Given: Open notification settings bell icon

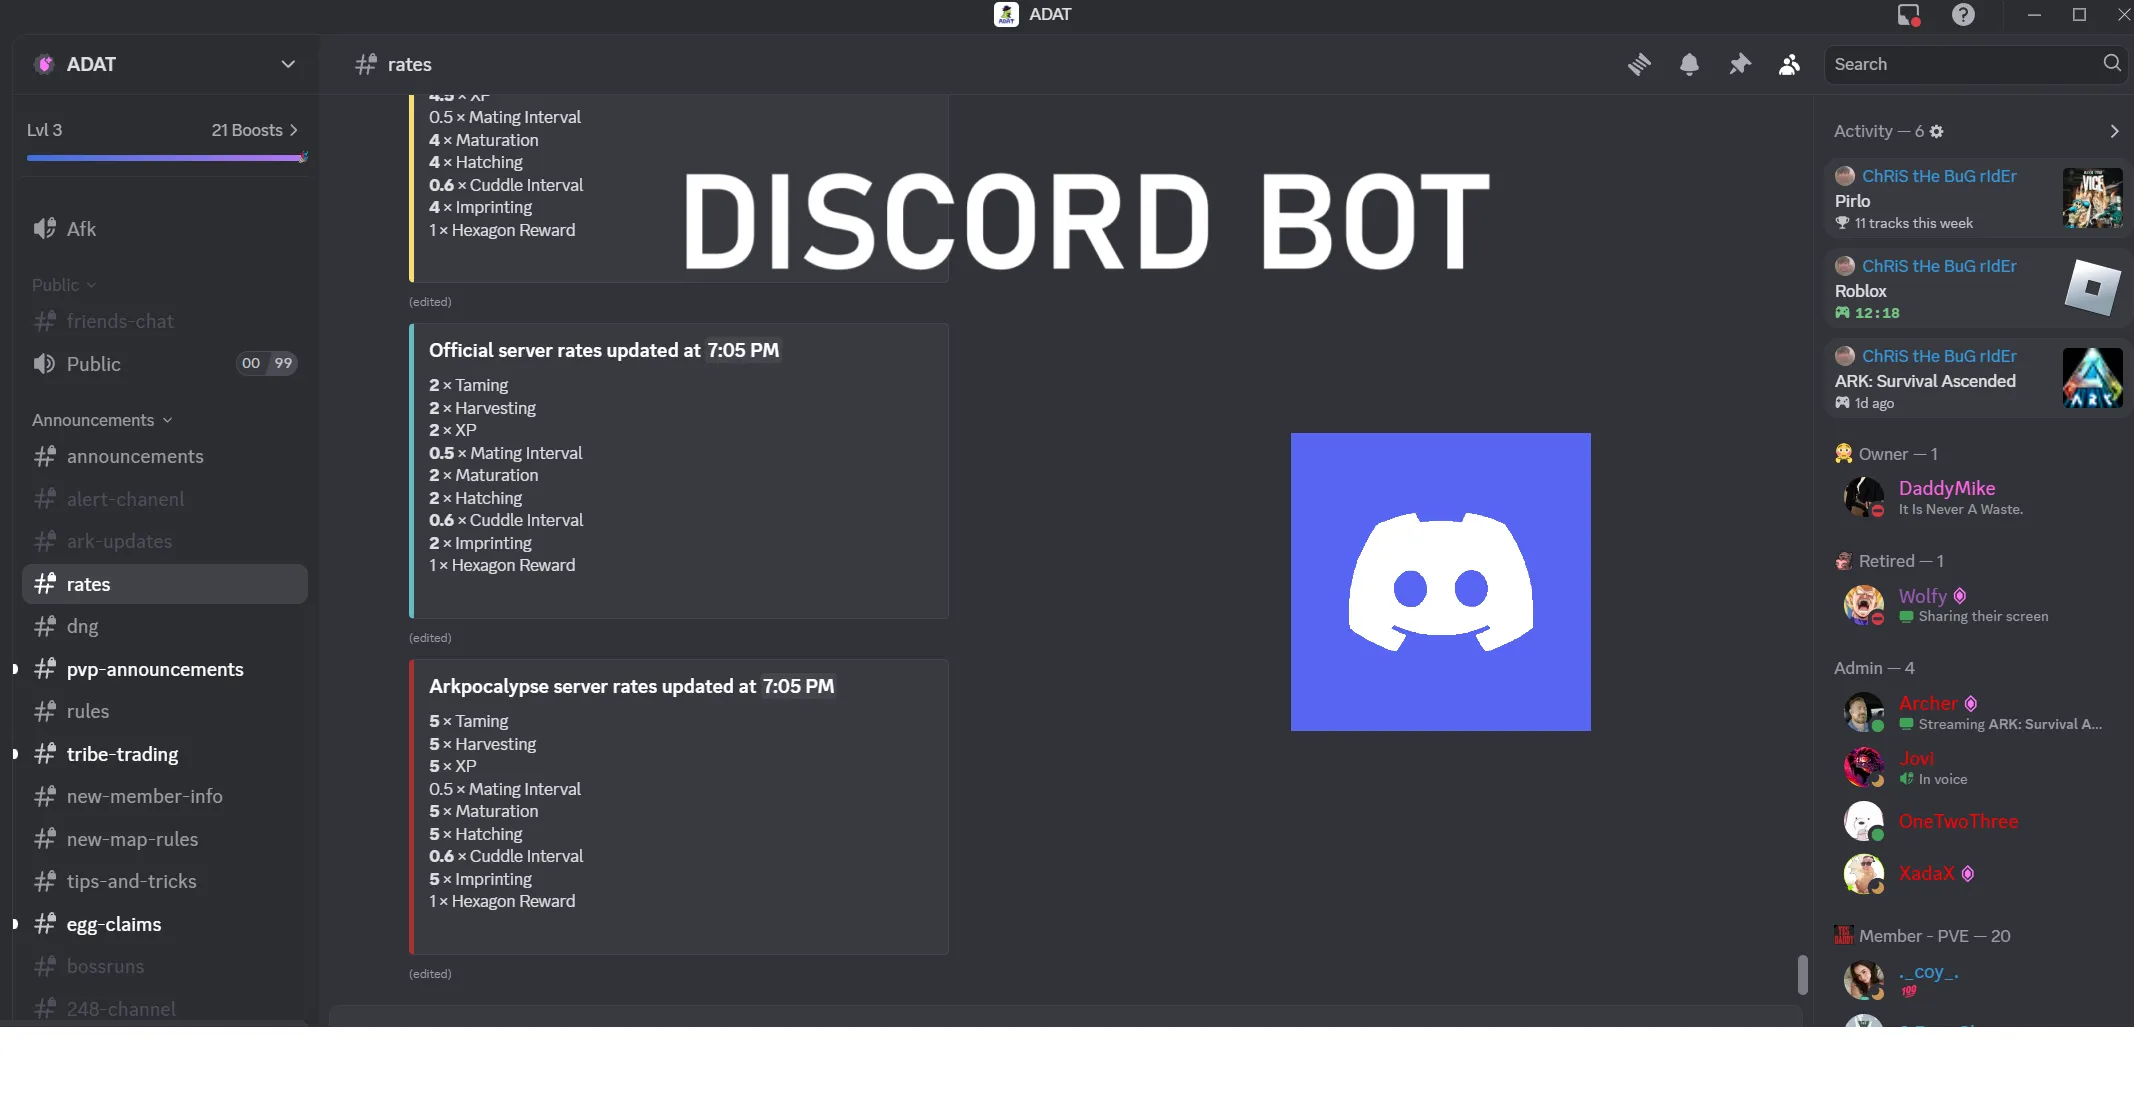Looking at the screenshot, I should [1690, 63].
